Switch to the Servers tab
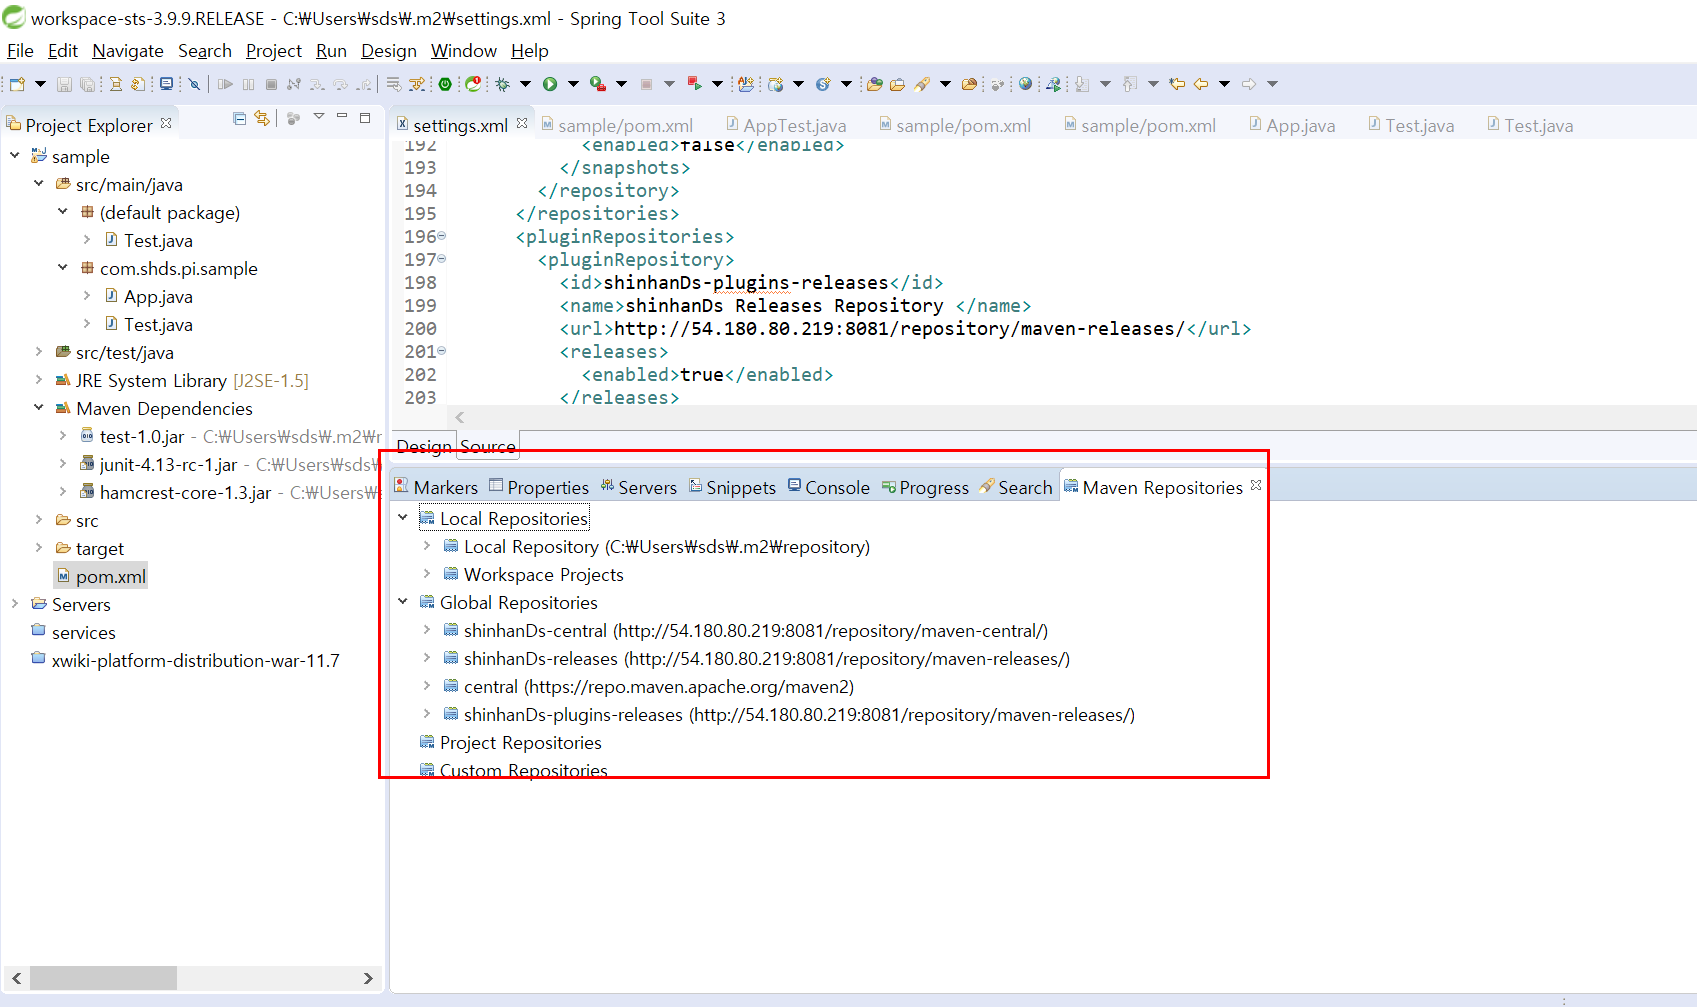 coord(638,487)
